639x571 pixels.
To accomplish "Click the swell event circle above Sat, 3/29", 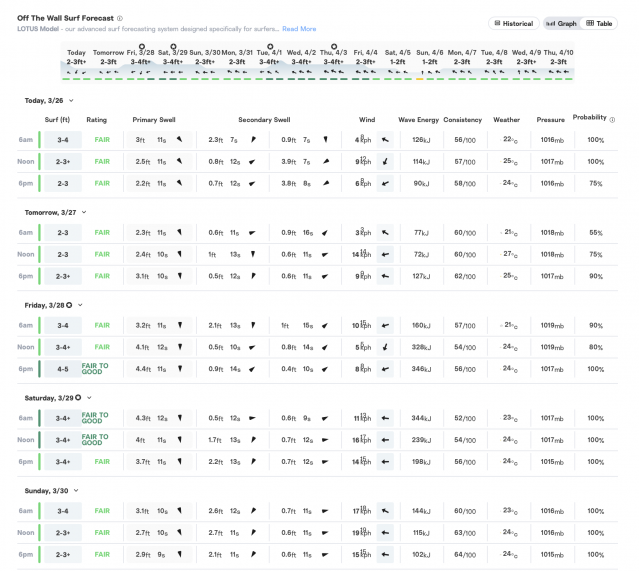I will 173,46.
